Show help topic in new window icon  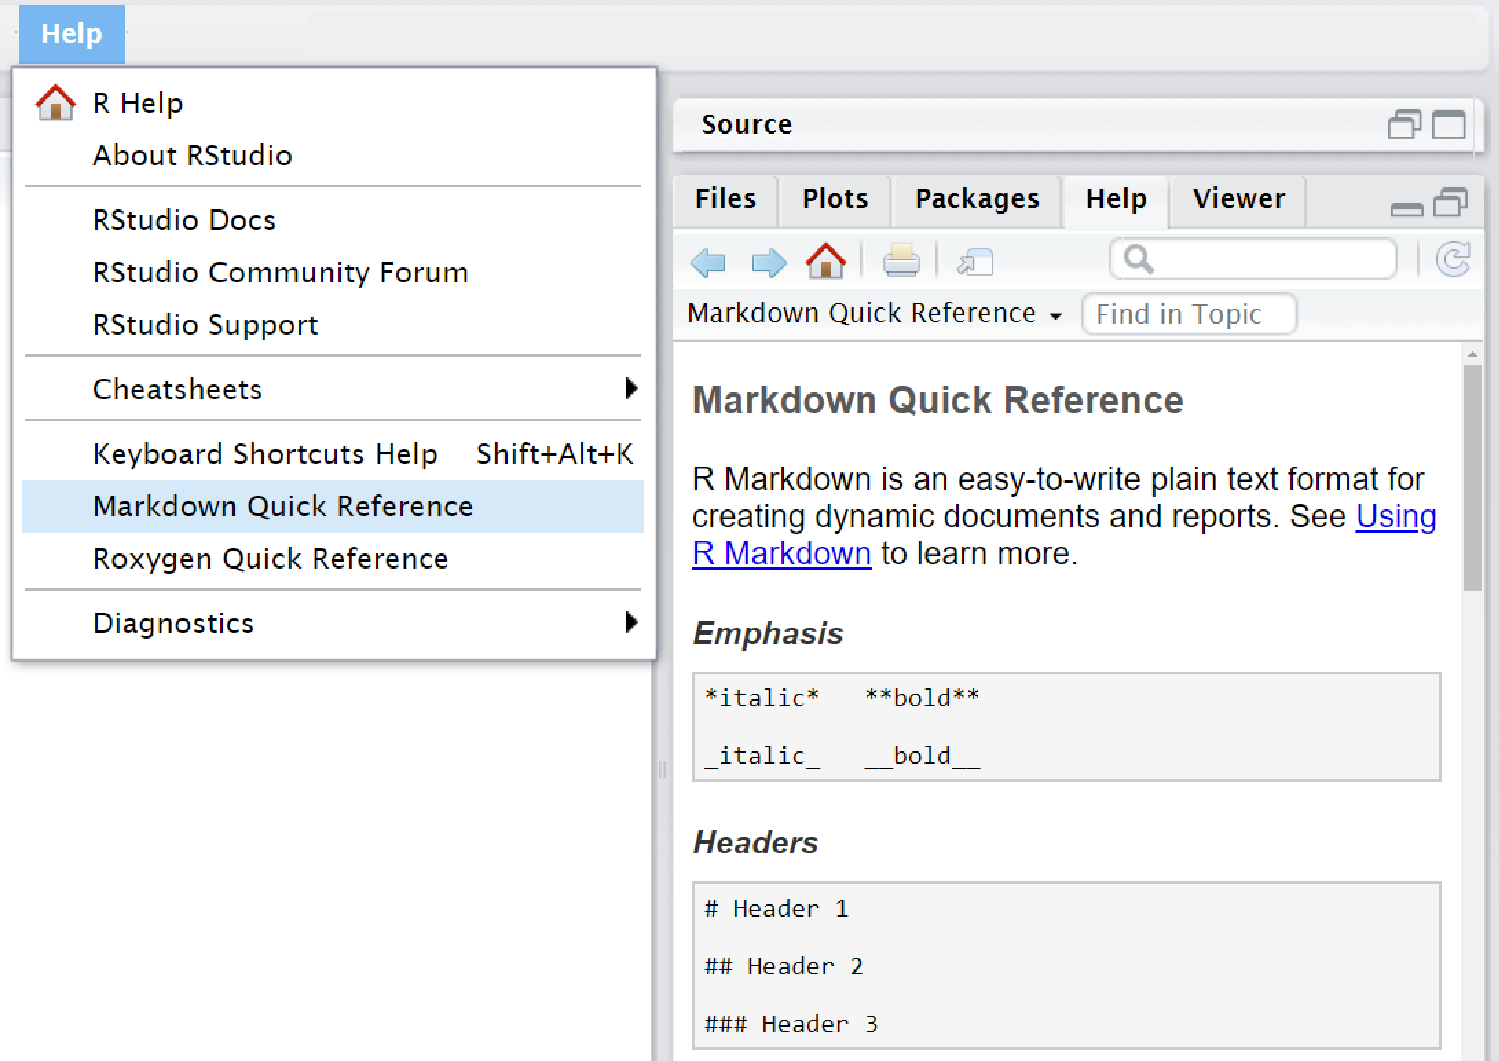point(975,262)
